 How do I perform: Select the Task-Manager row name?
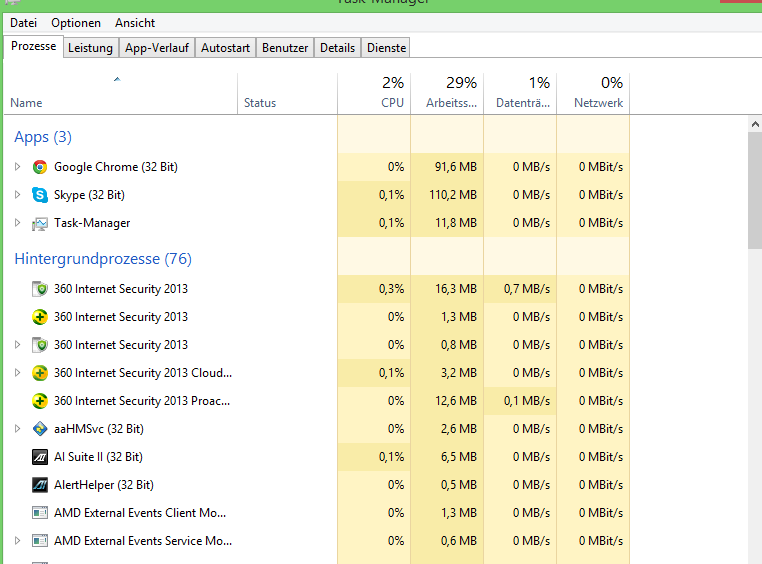point(92,223)
